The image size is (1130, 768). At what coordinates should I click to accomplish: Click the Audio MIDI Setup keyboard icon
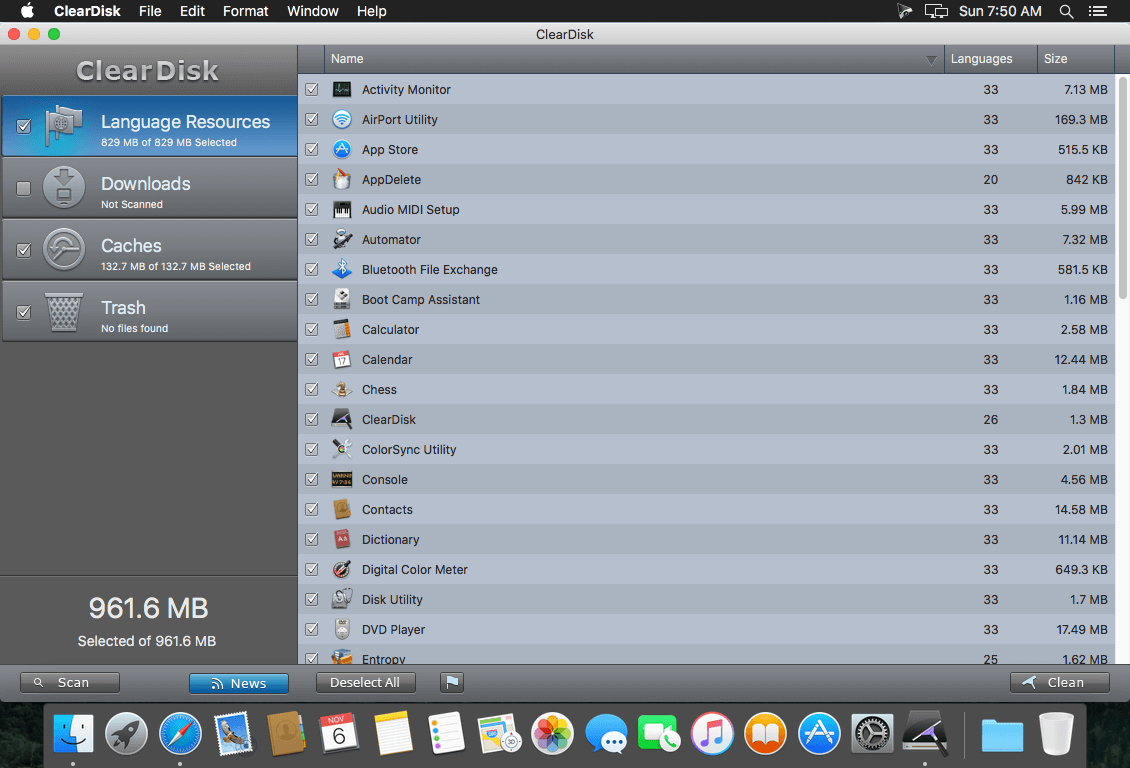[x=342, y=210]
